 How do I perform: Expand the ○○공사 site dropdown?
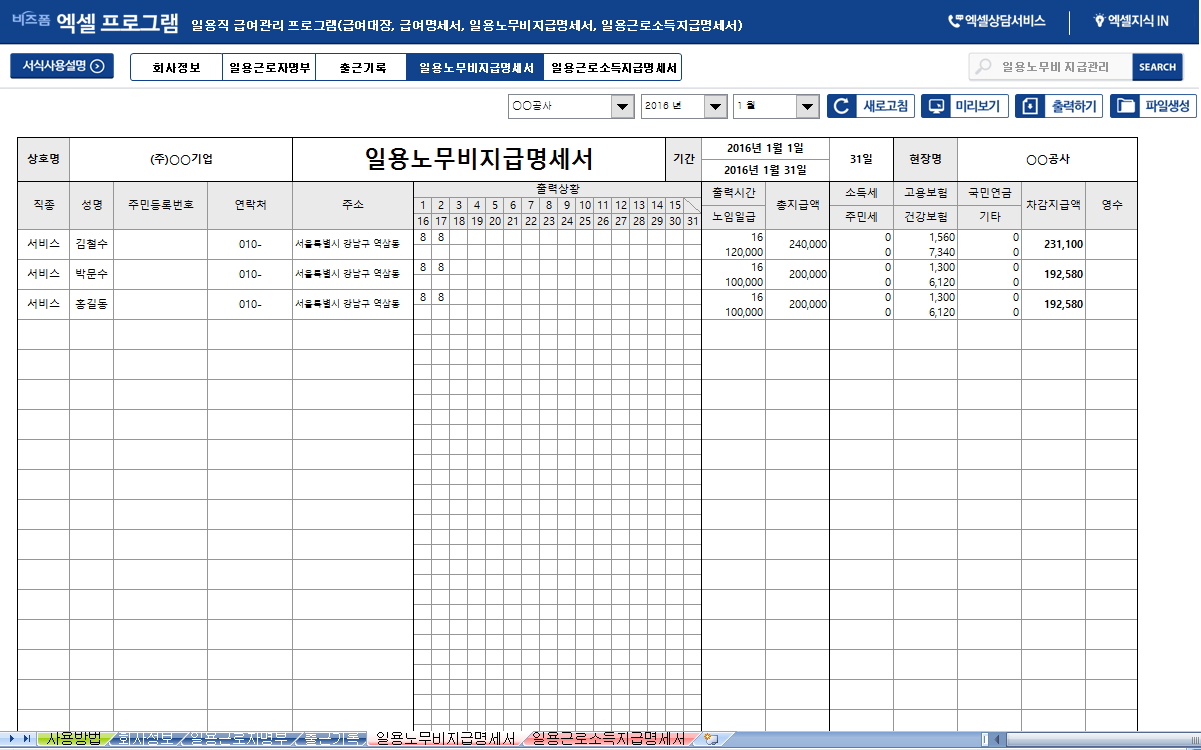coord(622,106)
